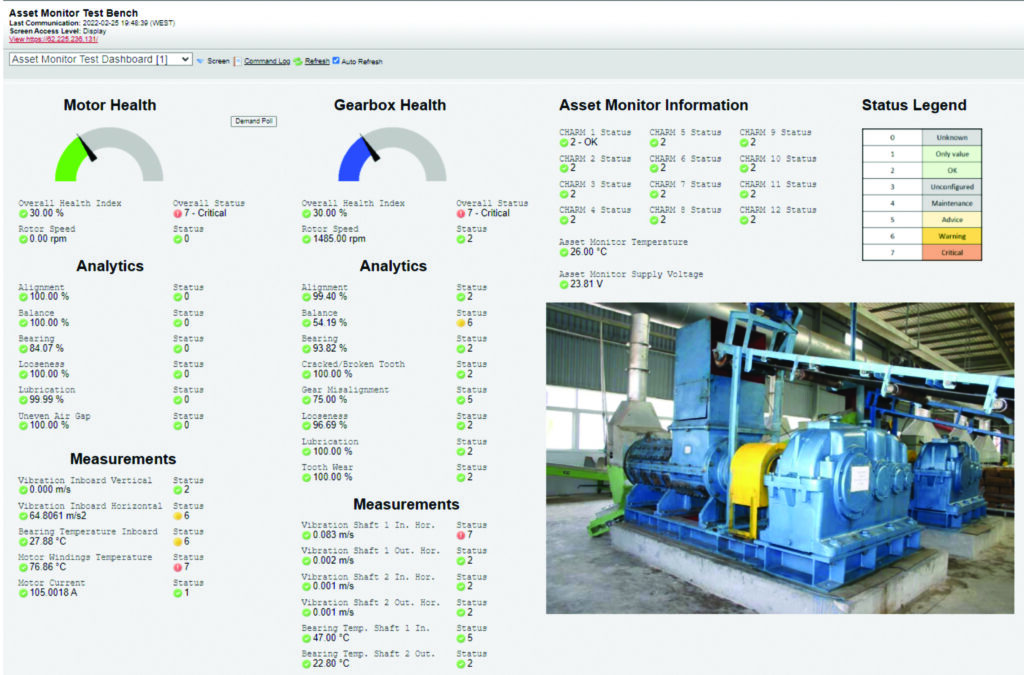Click the orange Warning legend swatch
1024x675 pixels.
coord(951,238)
